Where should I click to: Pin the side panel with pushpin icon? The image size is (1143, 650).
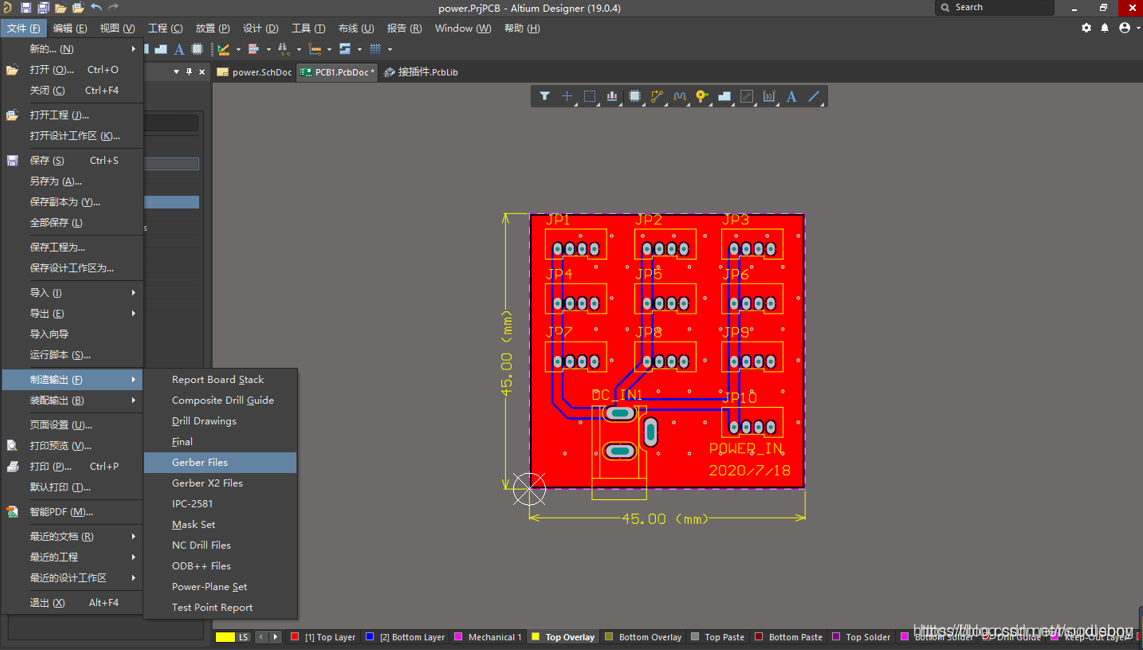pos(190,71)
